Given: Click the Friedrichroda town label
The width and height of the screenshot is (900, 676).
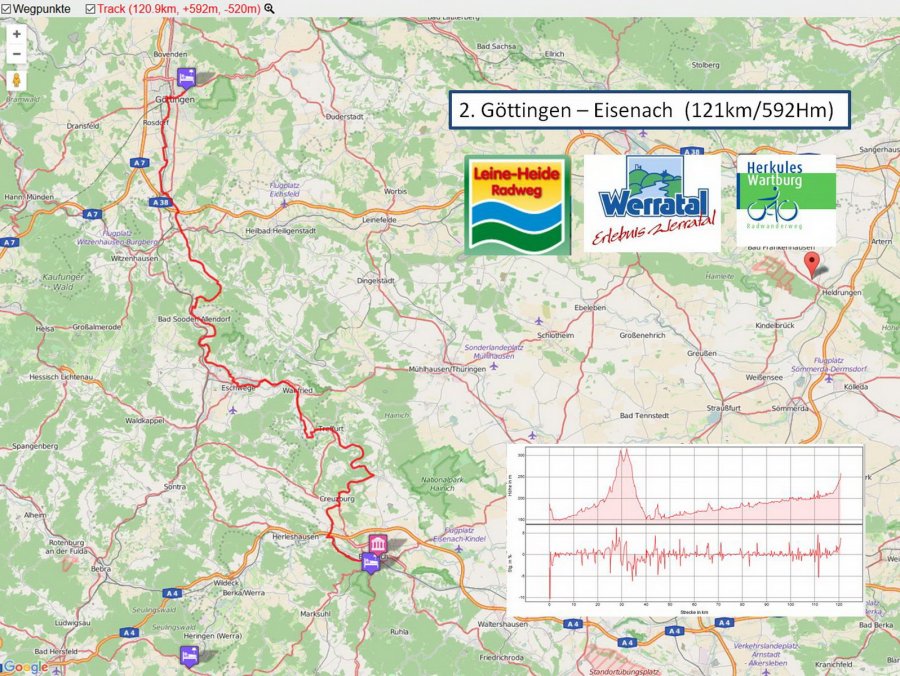Looking at the screenshot, I should click(x=502, y=658).
